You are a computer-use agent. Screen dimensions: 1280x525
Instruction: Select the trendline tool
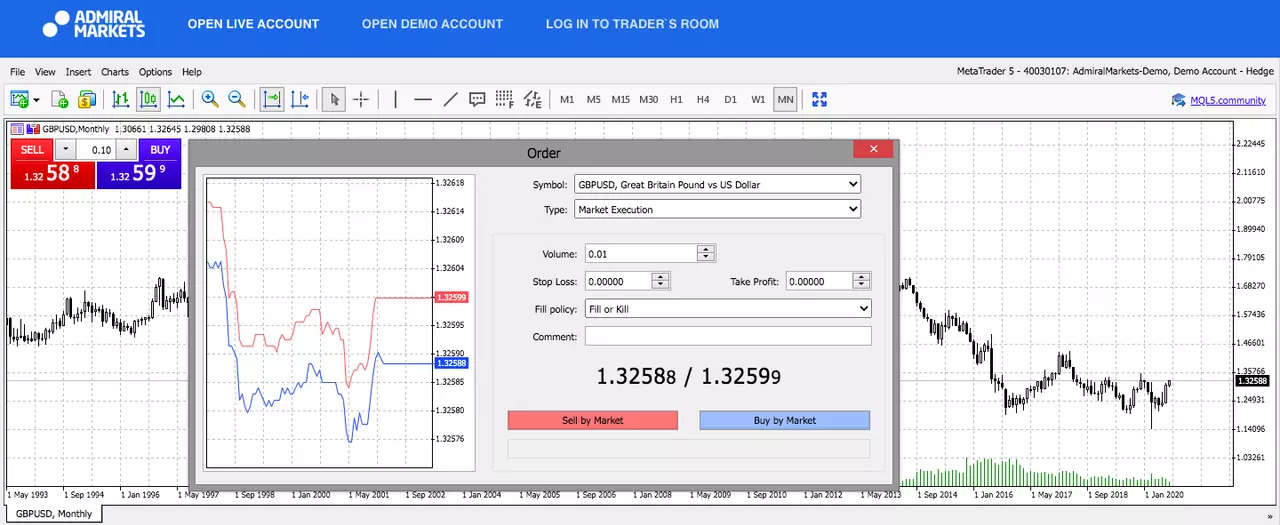click(450, 99)
